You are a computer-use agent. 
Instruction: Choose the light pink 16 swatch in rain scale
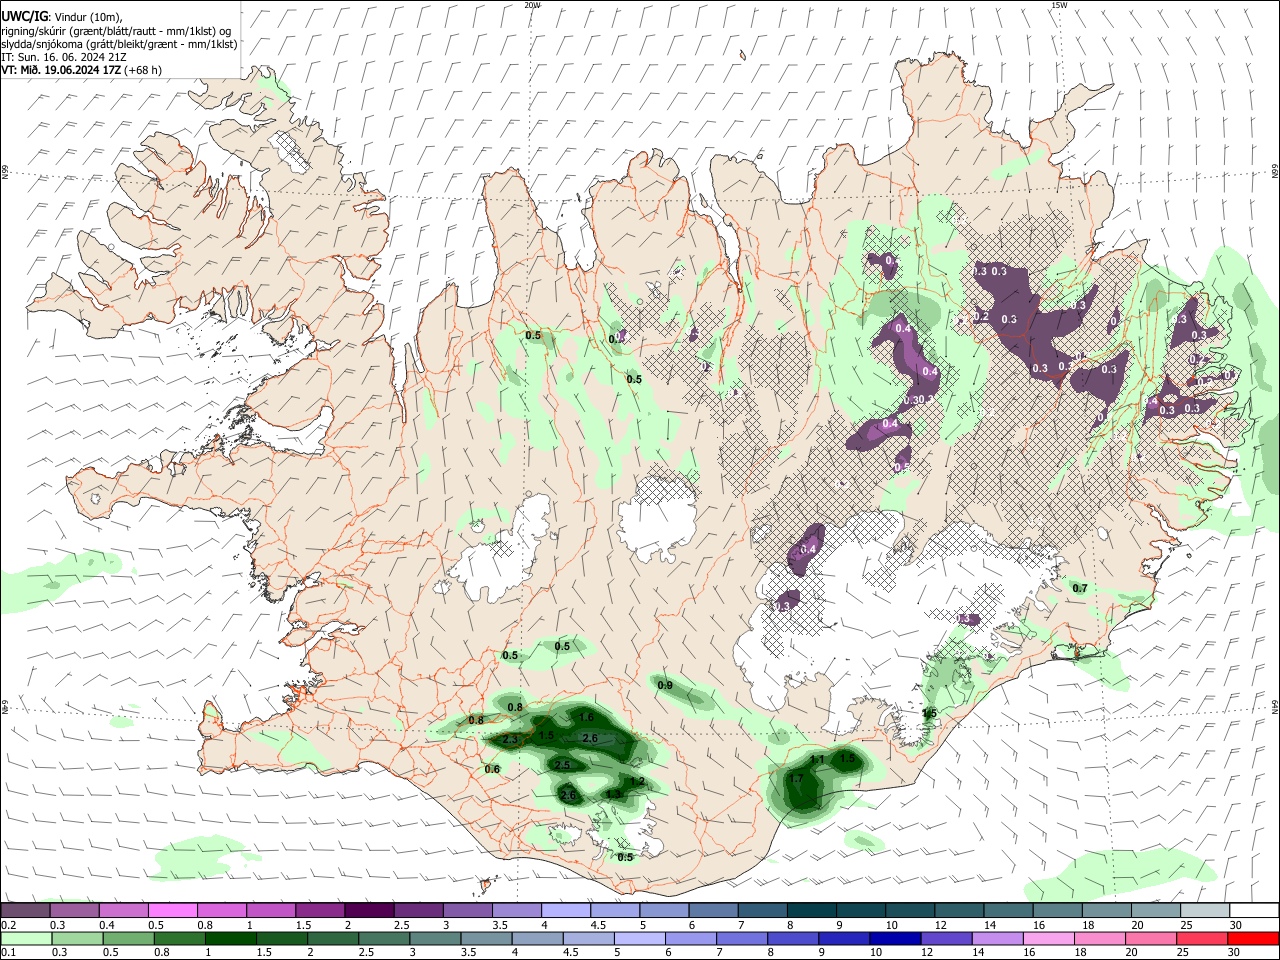click(1047, 939)
